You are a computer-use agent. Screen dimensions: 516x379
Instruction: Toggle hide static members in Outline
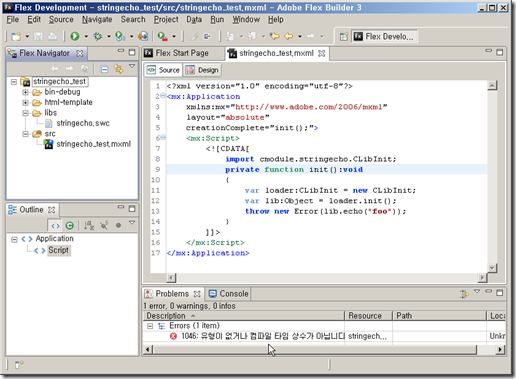(104, 226)
